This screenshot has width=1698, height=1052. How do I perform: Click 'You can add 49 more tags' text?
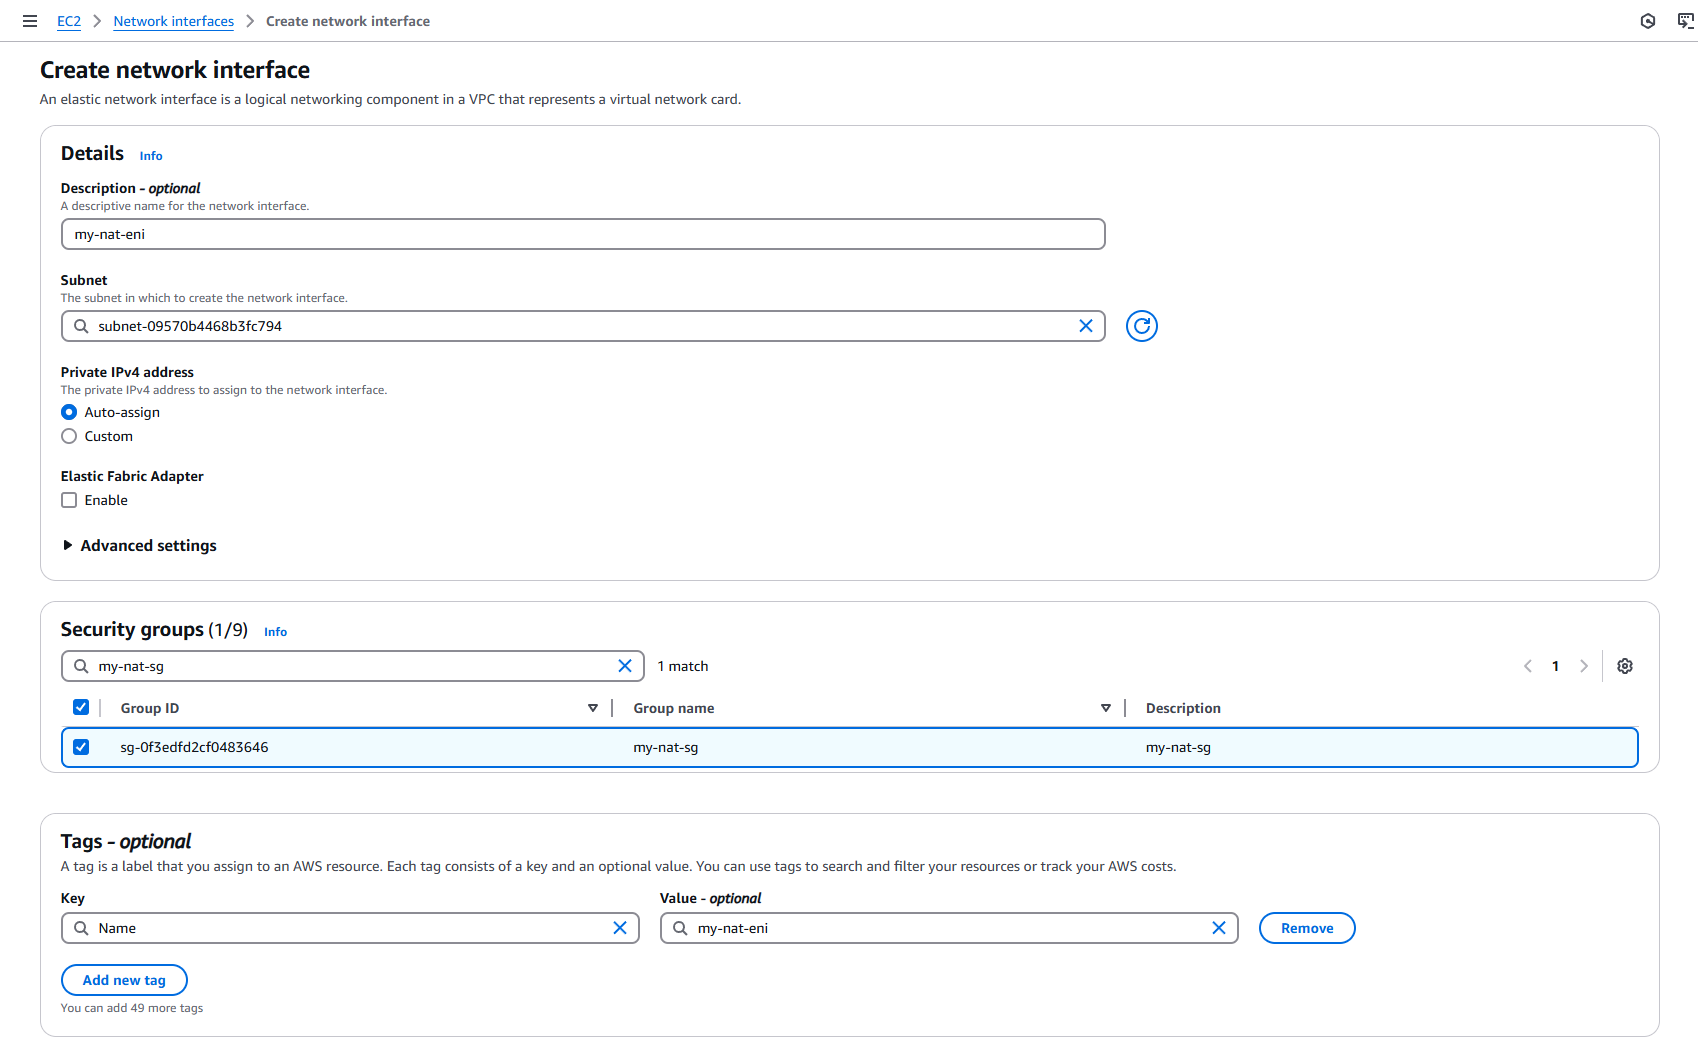[132, 1008]
